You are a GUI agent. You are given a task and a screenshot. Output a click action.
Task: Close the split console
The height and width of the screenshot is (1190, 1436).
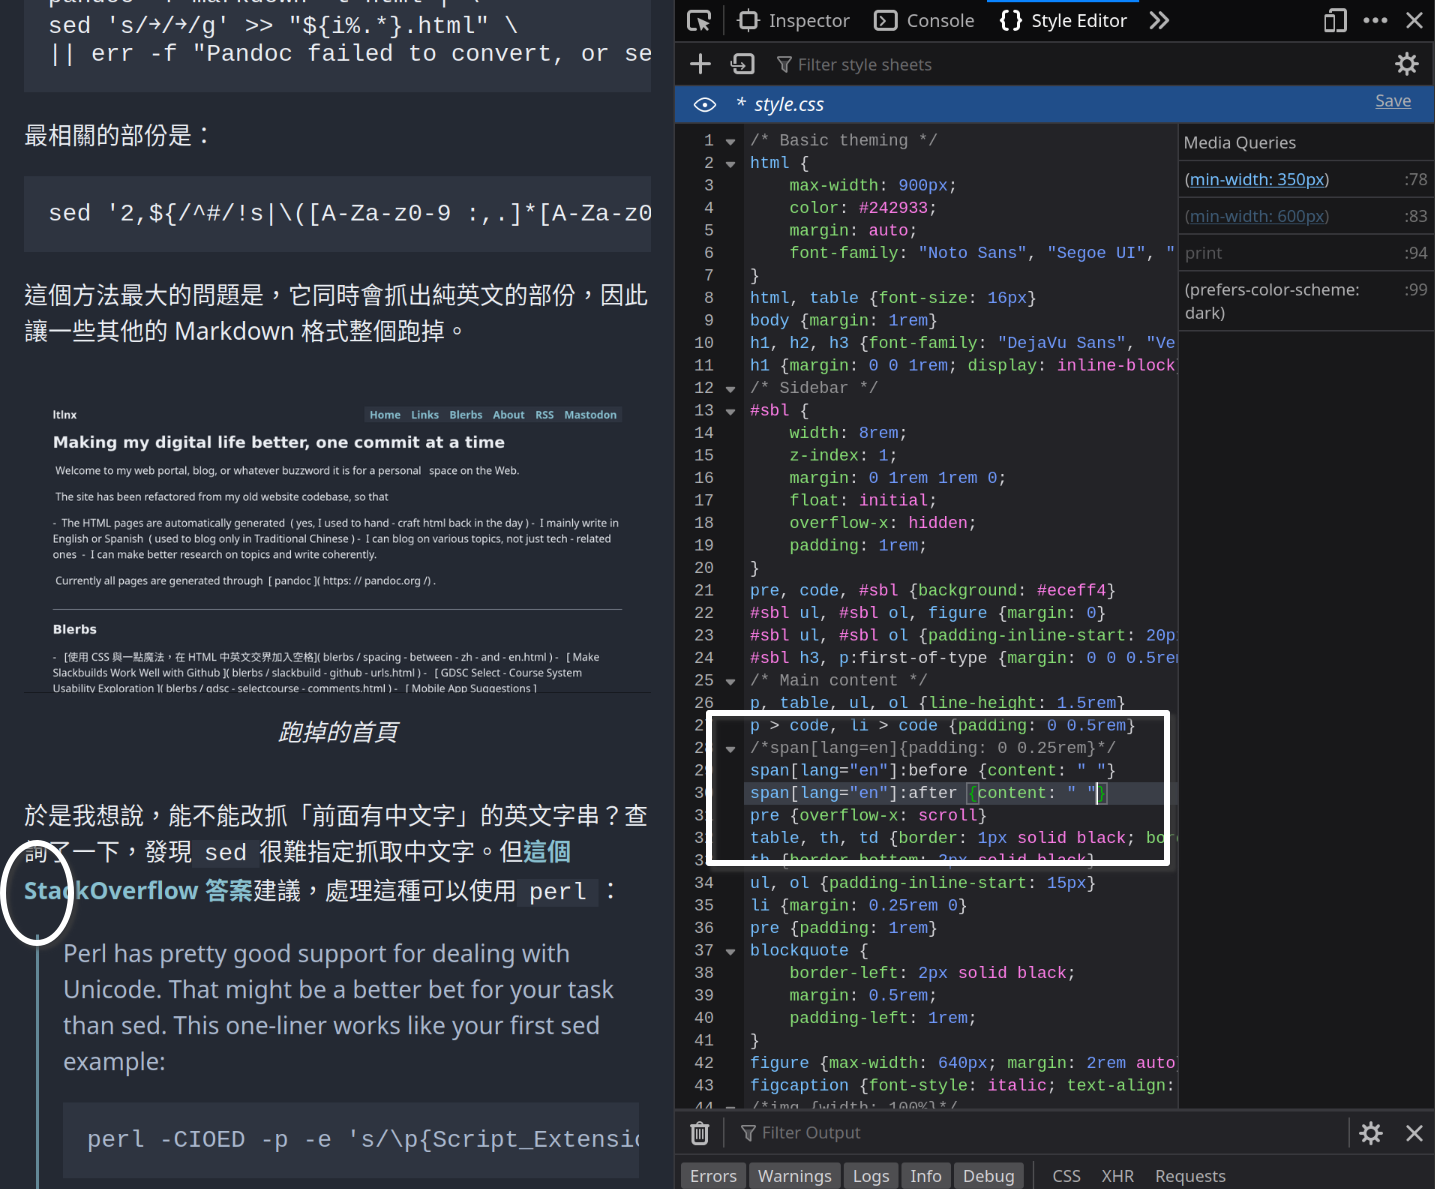coord(1414,1133)
